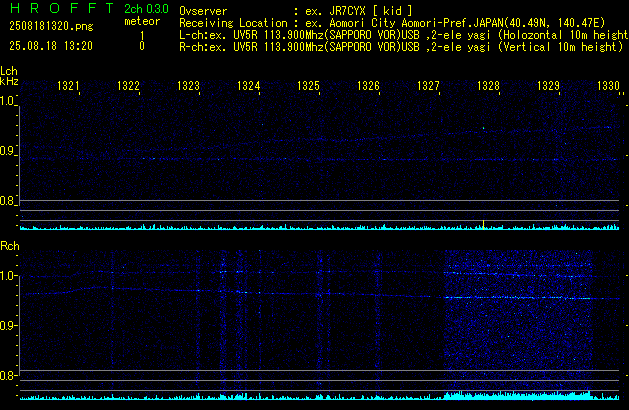Click the file name 2508181320.png
This screenshot has height=410, width=629.
point(51,26)
